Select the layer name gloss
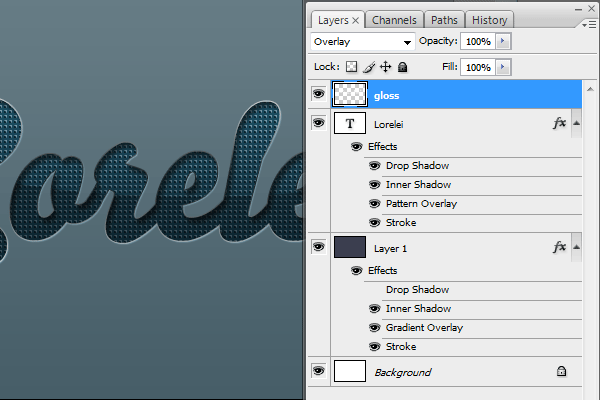The width and height of the screenshot is (600, 400). click(x=386, y=96)
